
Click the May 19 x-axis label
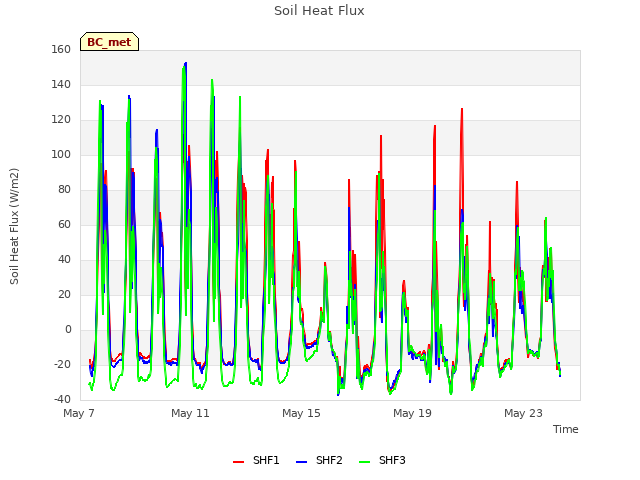[x=412, y=413]
